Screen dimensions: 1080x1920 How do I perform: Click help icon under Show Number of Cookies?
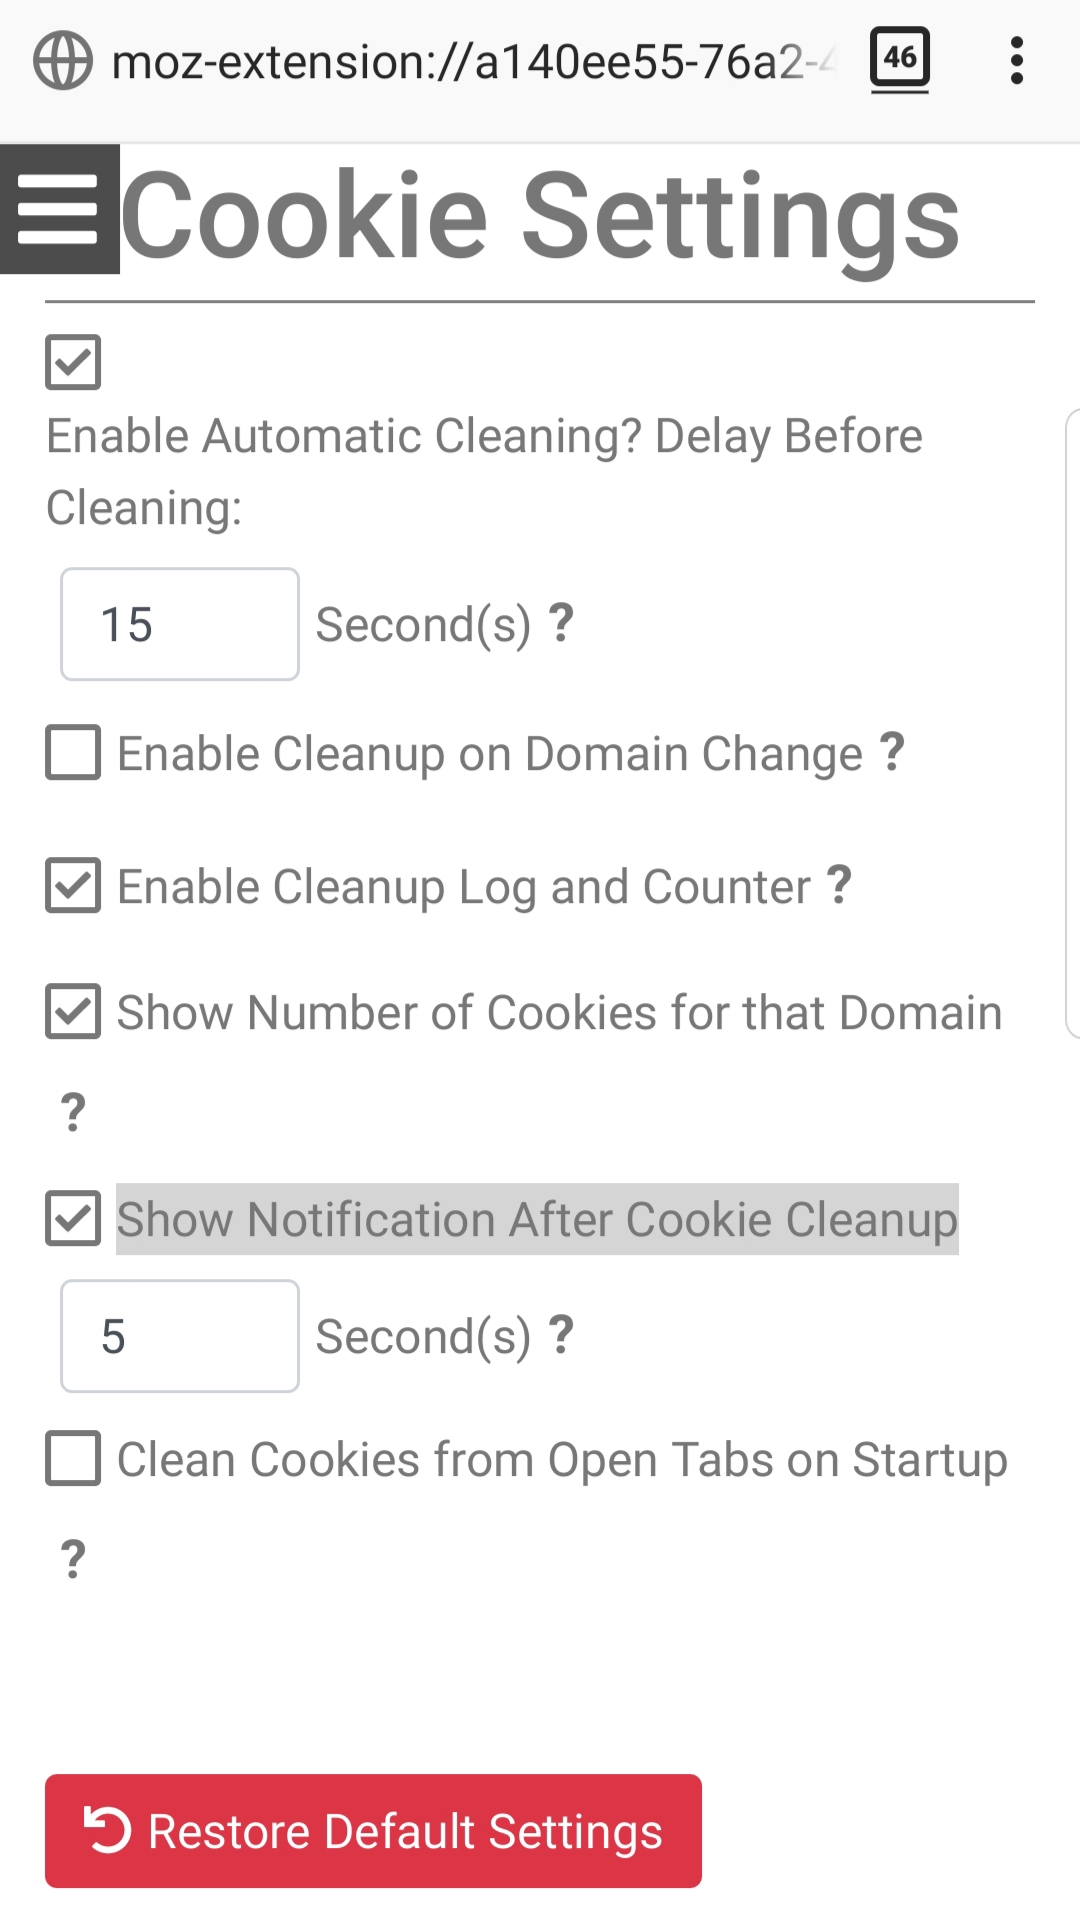73,1111
